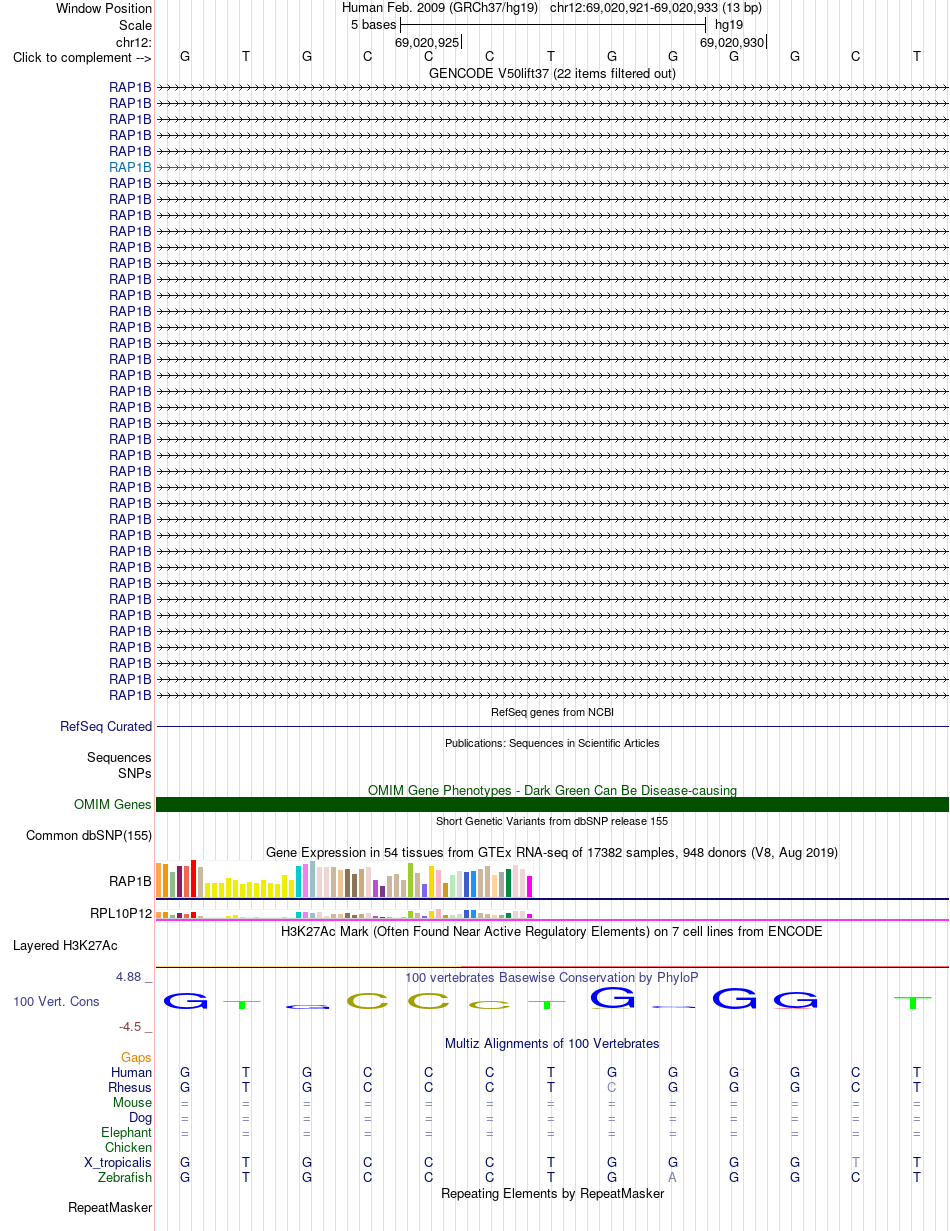Click 'Human Feb. 2009 (GRCh37/hg19)' header text
The height and width of the screenshot is (1231, 950).
(440, 9)
